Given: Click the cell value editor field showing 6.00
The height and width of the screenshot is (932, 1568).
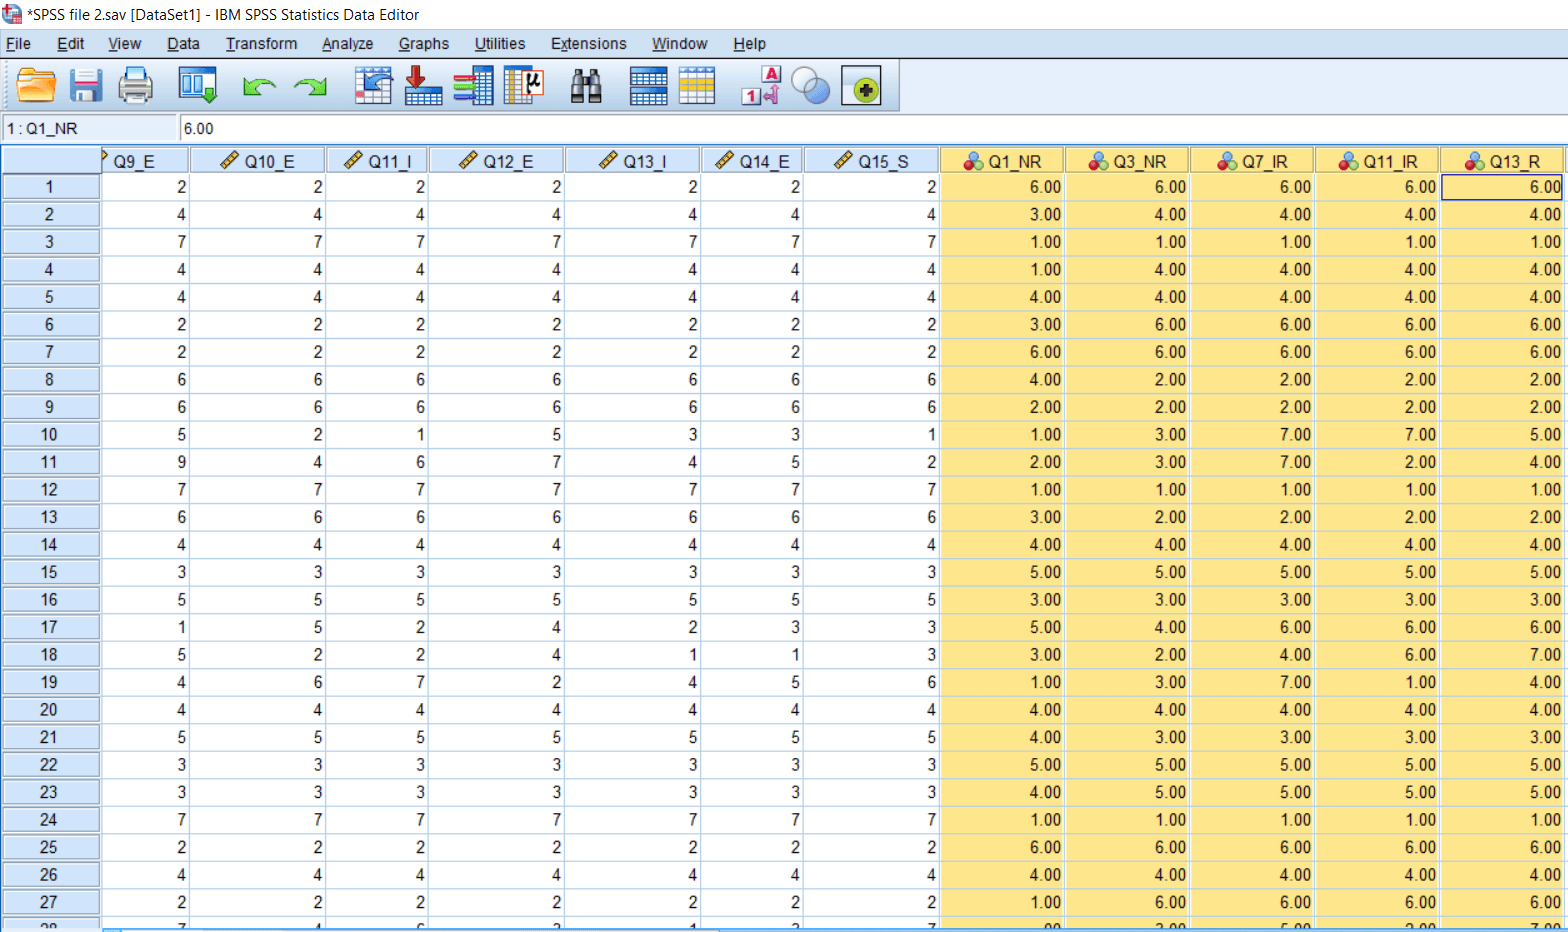Looking at the screenshot, I should [x=873, y=128].
